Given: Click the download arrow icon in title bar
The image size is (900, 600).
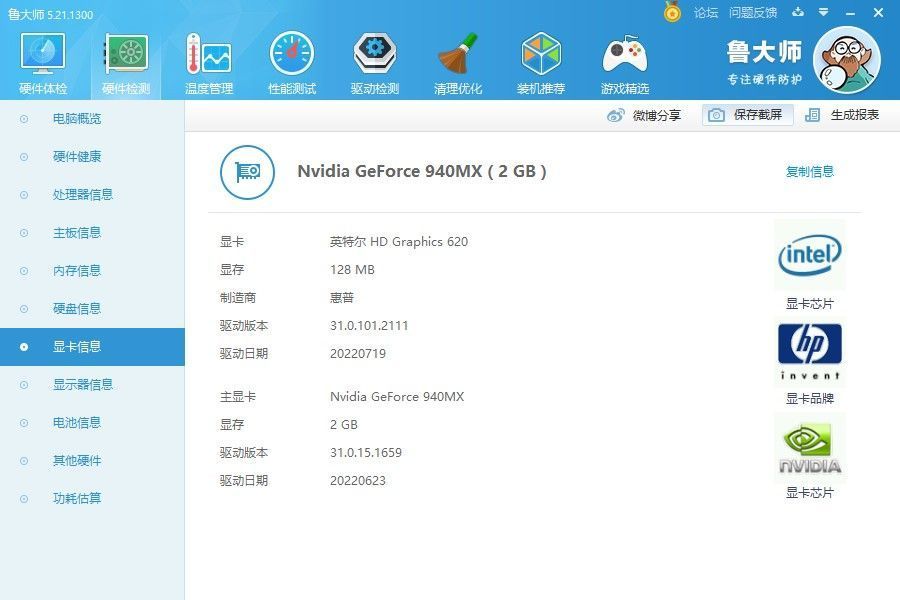Looking at the screenshot, I should 798,12.
